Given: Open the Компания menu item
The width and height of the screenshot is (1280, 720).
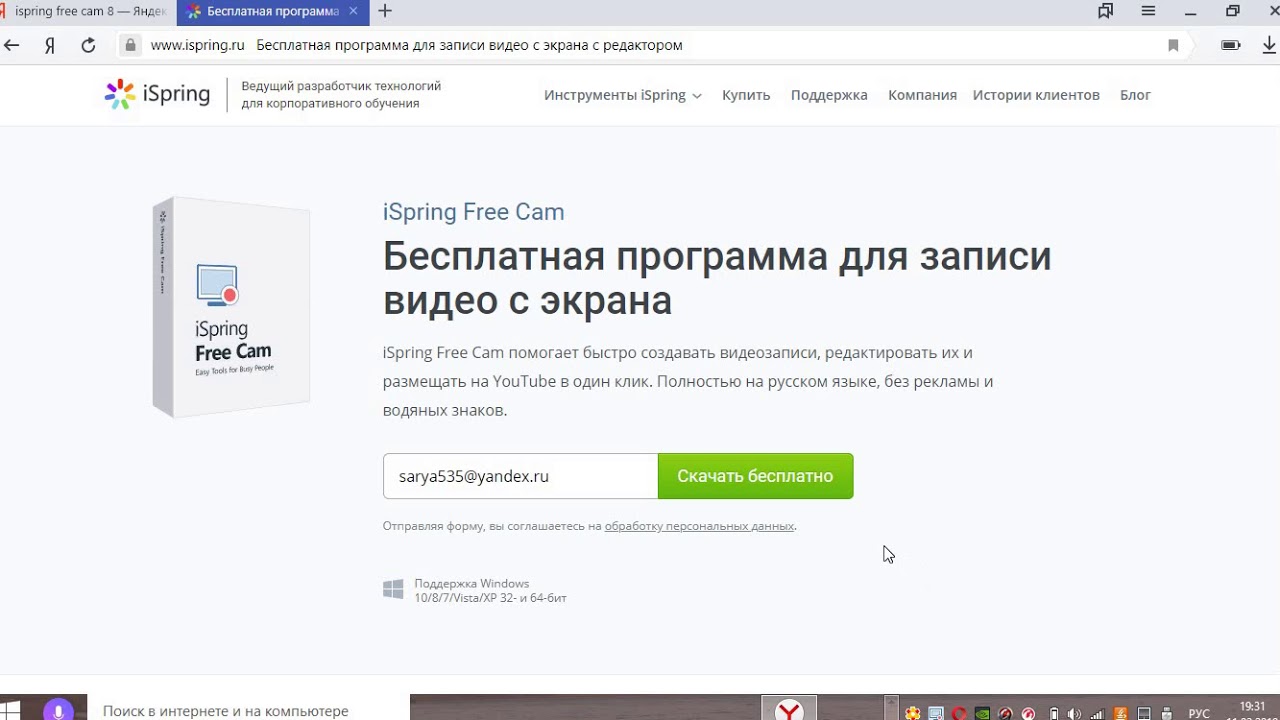Looking at the screenshot, I should click(x=922, y=95).
